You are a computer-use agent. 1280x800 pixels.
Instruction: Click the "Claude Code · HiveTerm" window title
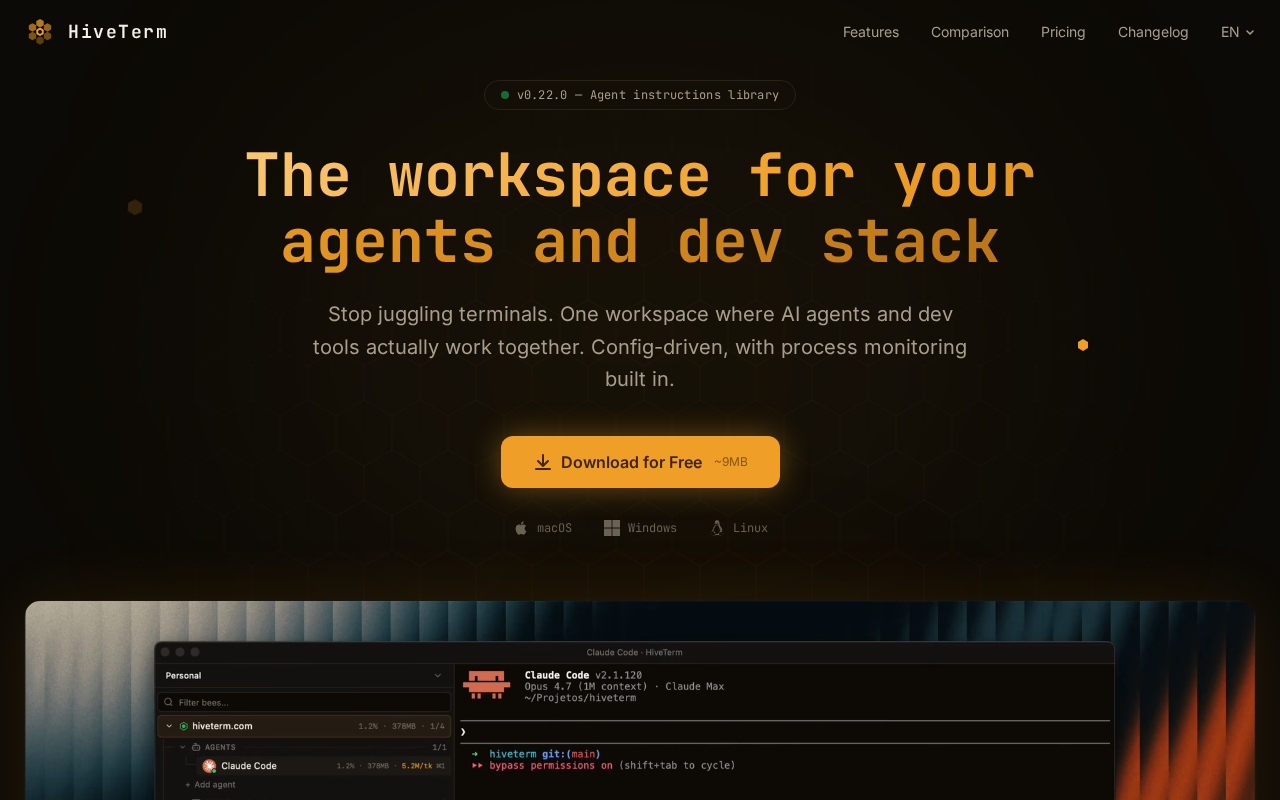coord(634,652)
